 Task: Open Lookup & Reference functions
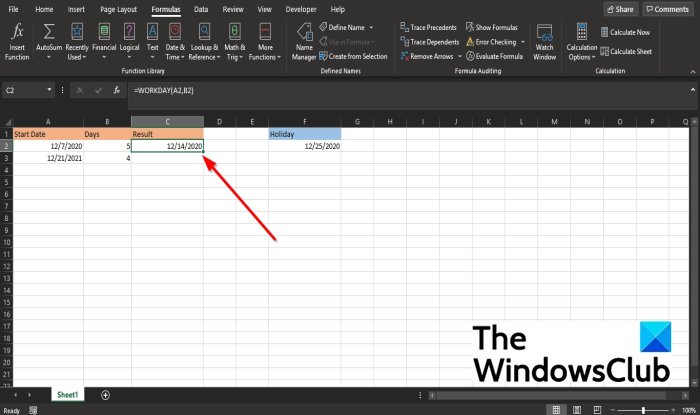[x=204, y=42]
